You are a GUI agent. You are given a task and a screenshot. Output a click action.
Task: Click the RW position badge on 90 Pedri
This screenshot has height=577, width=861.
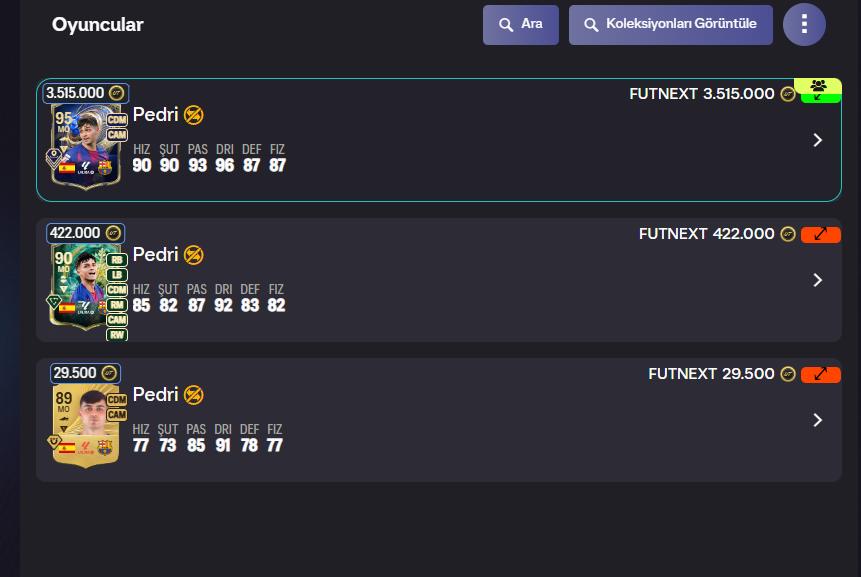117,335
